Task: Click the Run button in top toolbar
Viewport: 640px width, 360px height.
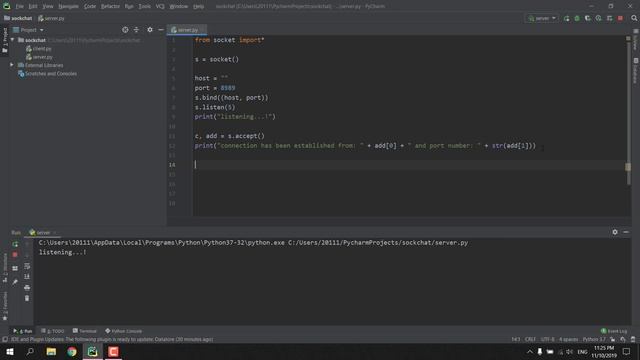Action: tap(567, 18)
